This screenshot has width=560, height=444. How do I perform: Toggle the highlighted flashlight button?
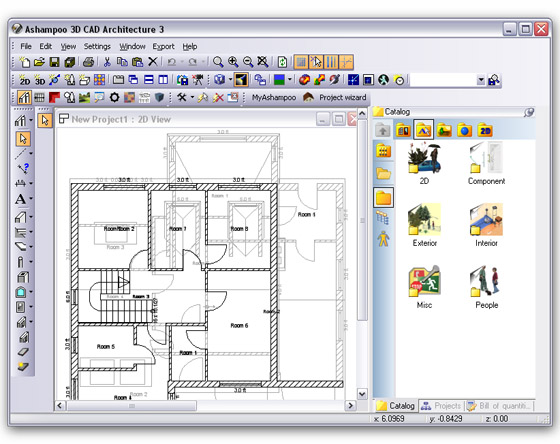241,80
